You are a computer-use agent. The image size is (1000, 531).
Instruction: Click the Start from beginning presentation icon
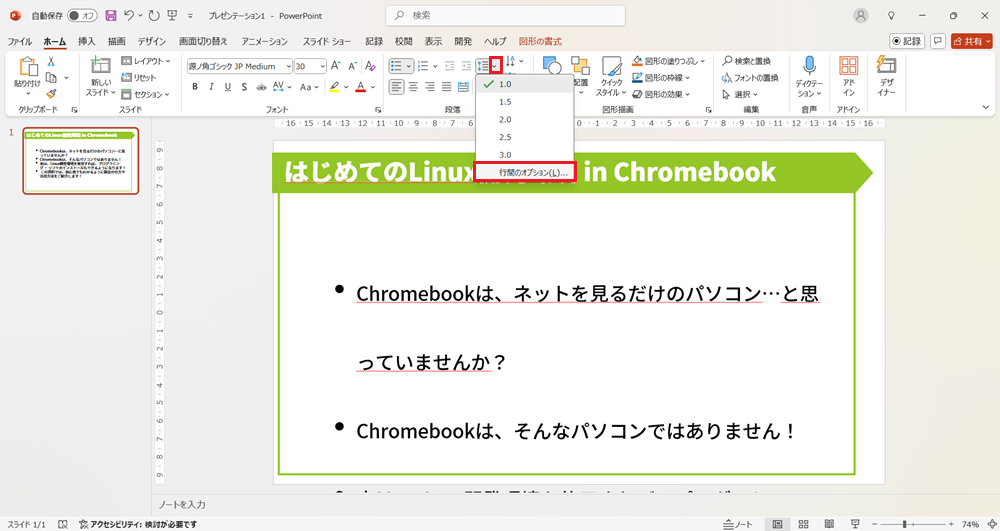(172, 15)
